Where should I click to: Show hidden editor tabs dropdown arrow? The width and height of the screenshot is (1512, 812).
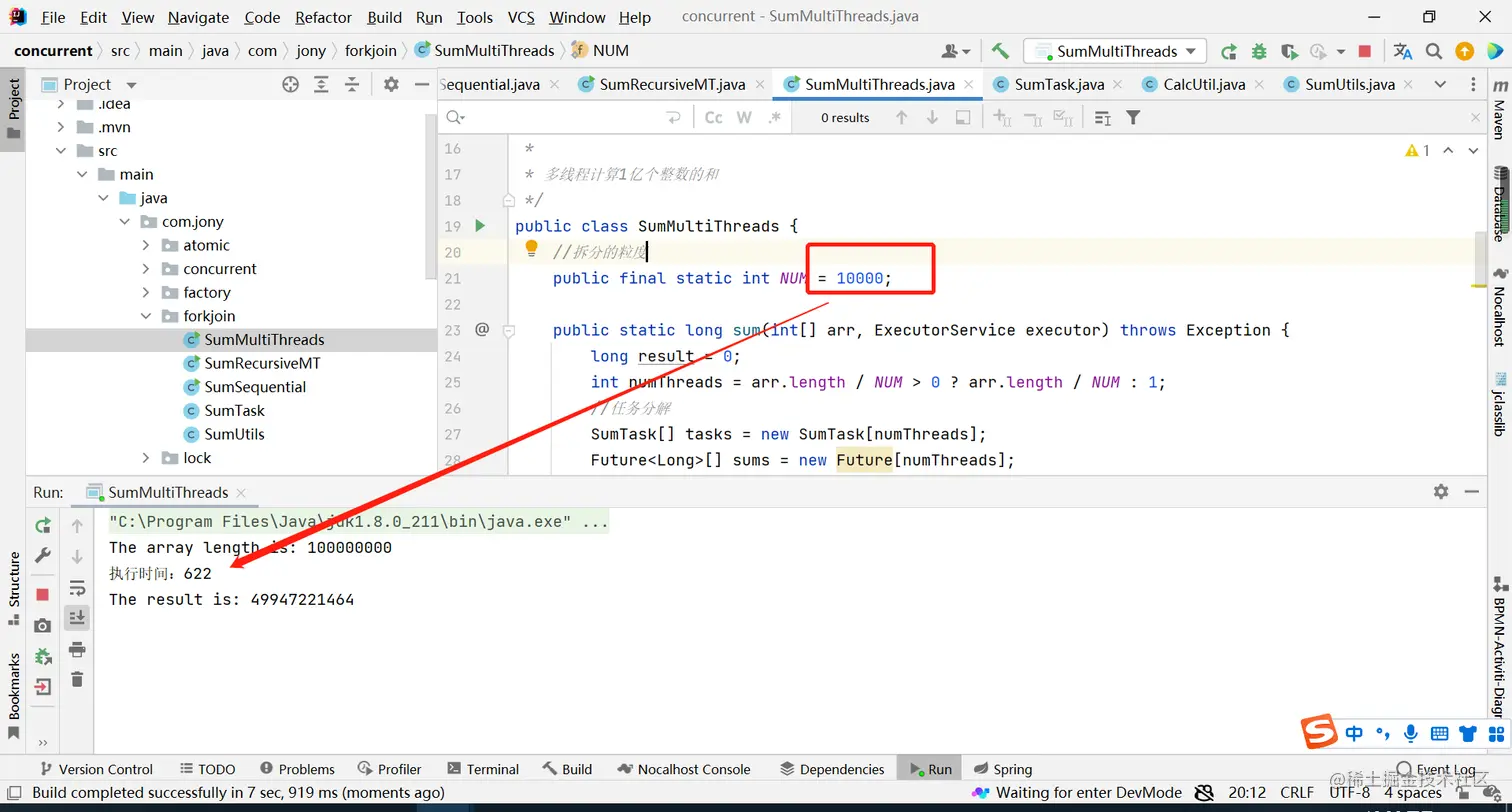tap(1440, 85)
